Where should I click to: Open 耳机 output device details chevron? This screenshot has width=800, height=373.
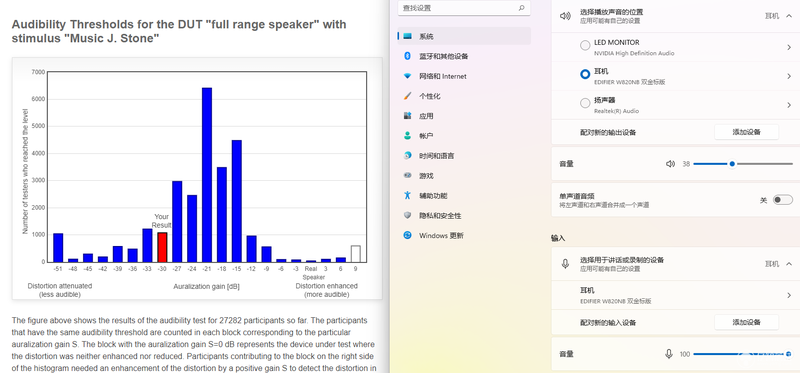tap(789, 77)
